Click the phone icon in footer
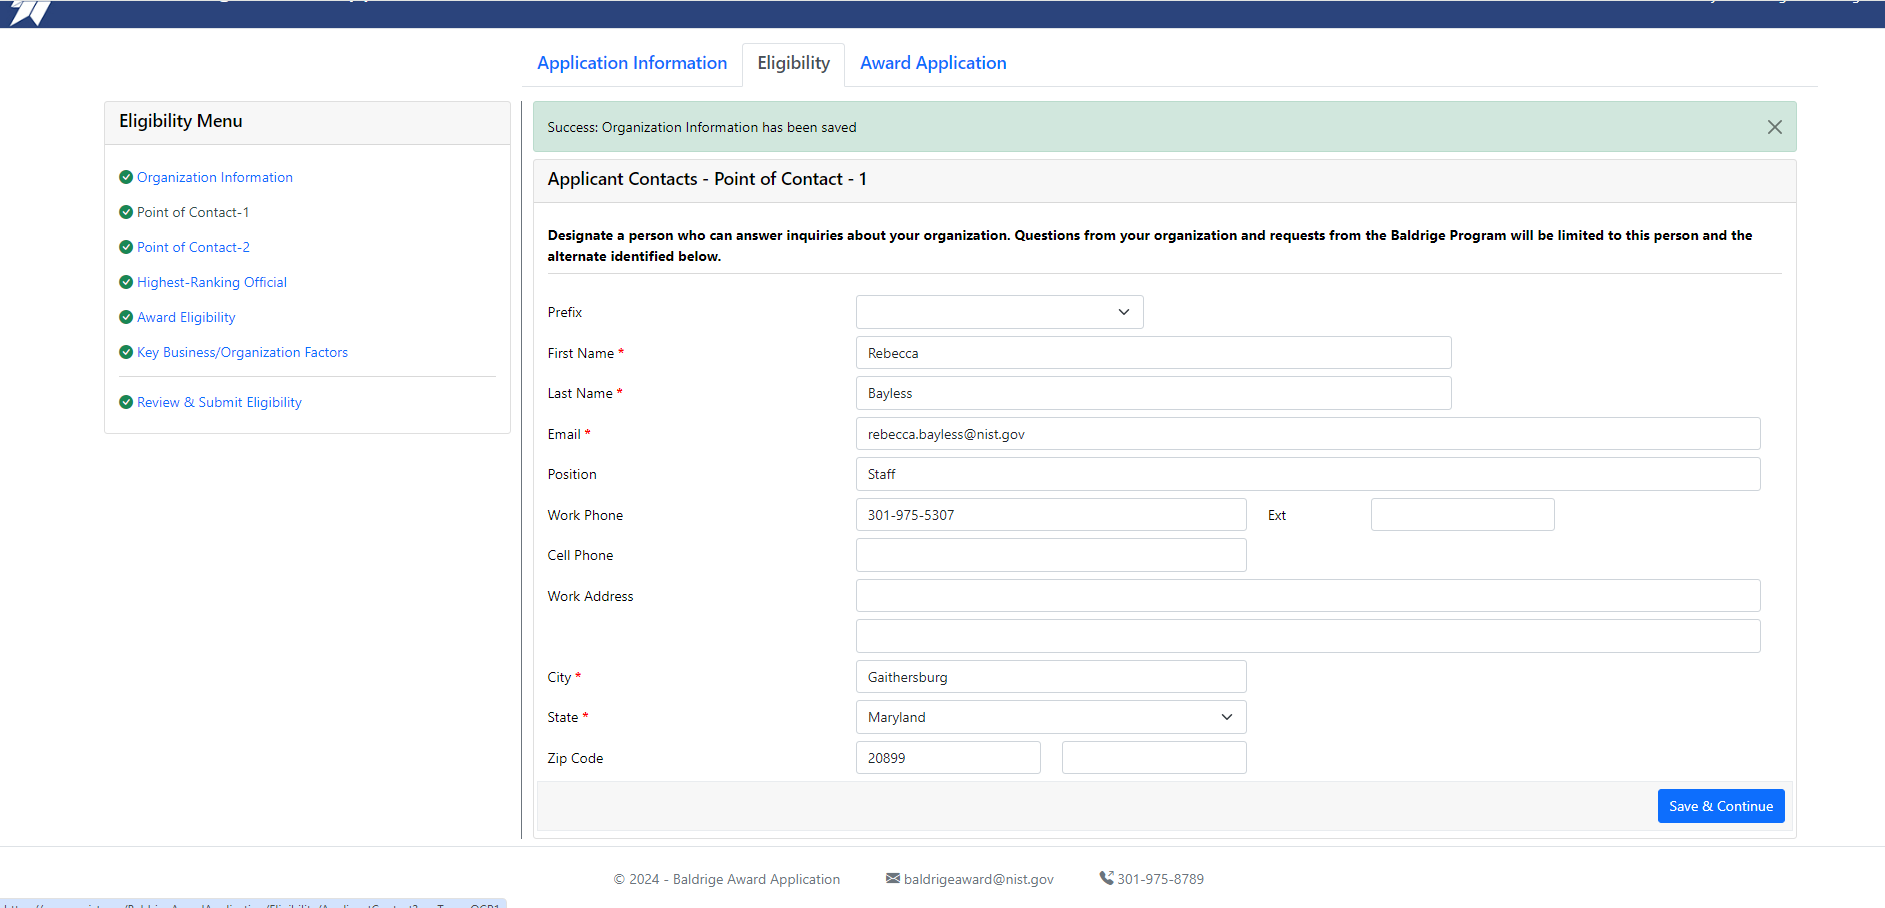Image resolution: width=1885 pixels, height=908 pixels. point(1106,878)
